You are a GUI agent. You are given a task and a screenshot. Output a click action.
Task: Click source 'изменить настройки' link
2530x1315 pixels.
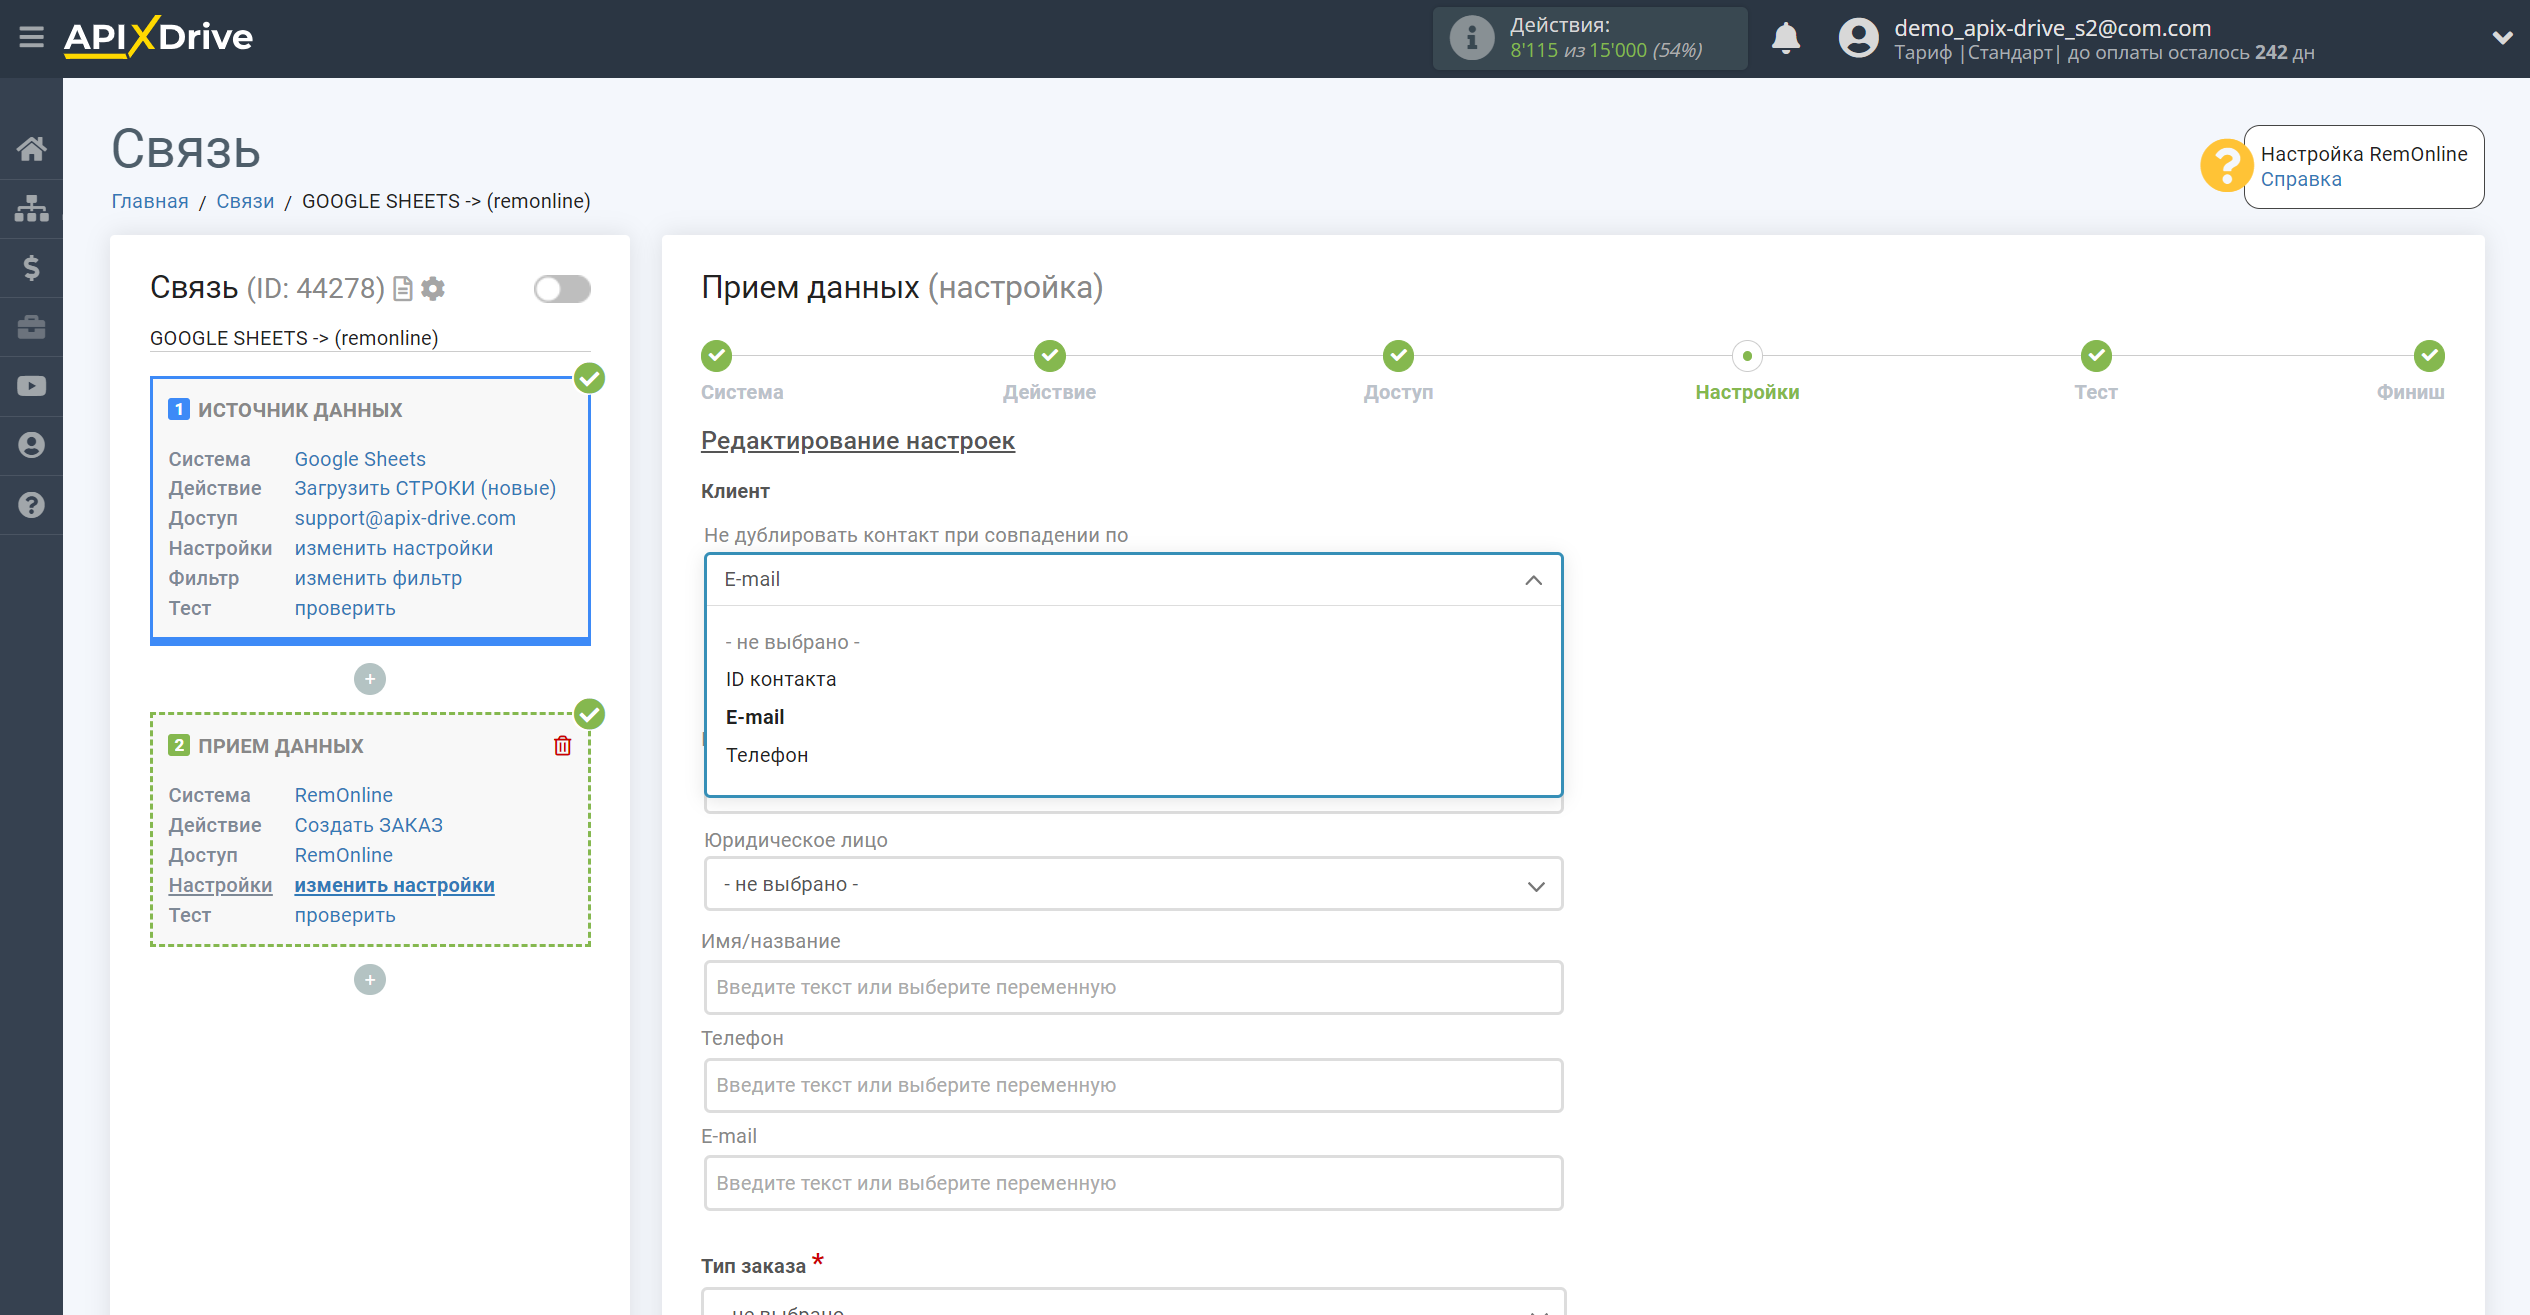pos(393,548)
